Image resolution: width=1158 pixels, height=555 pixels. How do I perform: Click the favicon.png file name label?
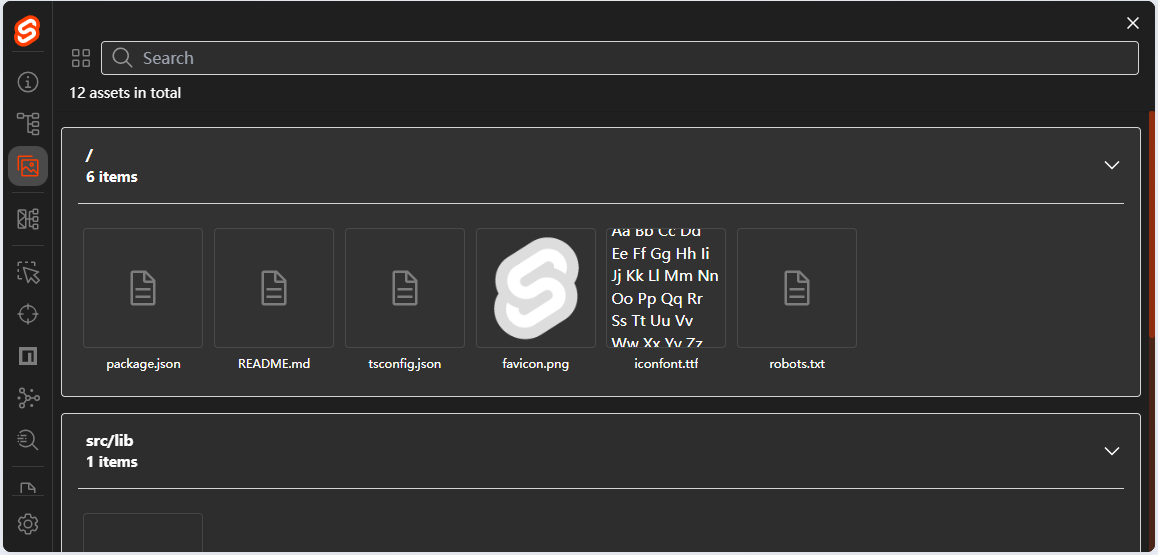(535, 364)
